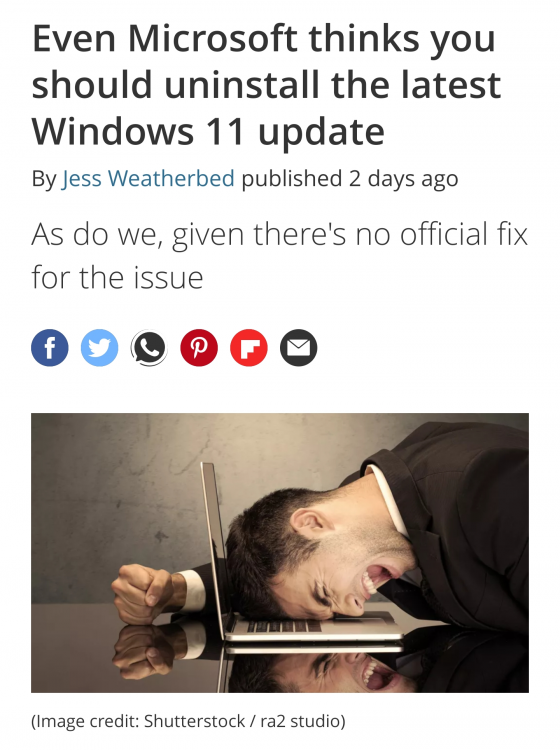Image resolution: width=560 pixels, height=750 pixels.
Task: Click 'should uninstall the latest' headline line
Action: coord(266,85)
